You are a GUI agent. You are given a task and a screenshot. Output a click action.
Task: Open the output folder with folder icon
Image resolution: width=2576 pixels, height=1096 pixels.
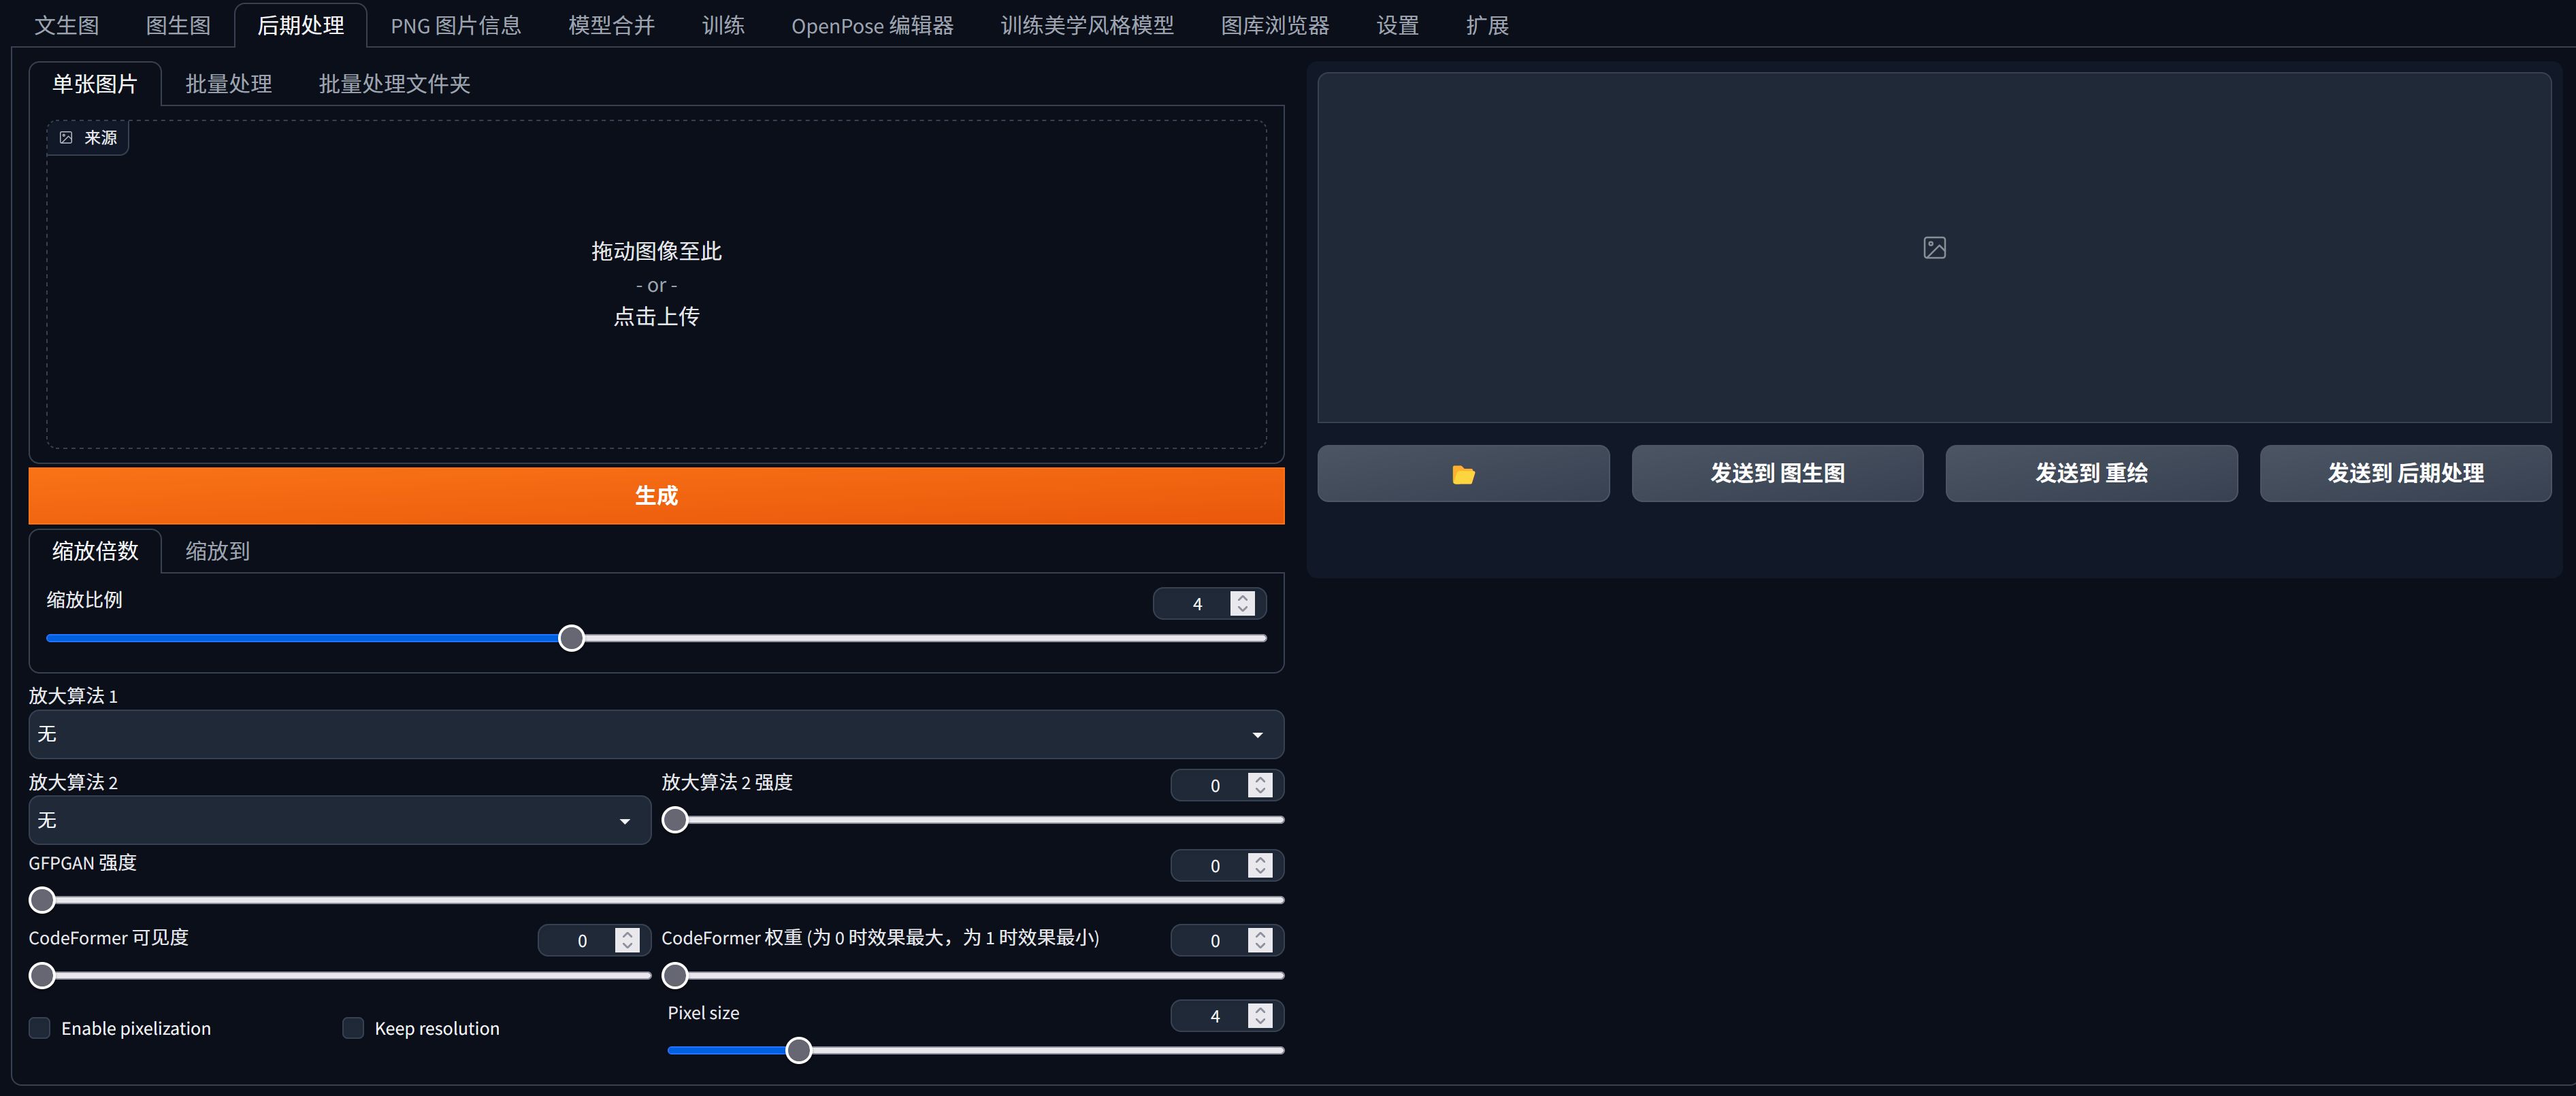[x=1462, y=474]
